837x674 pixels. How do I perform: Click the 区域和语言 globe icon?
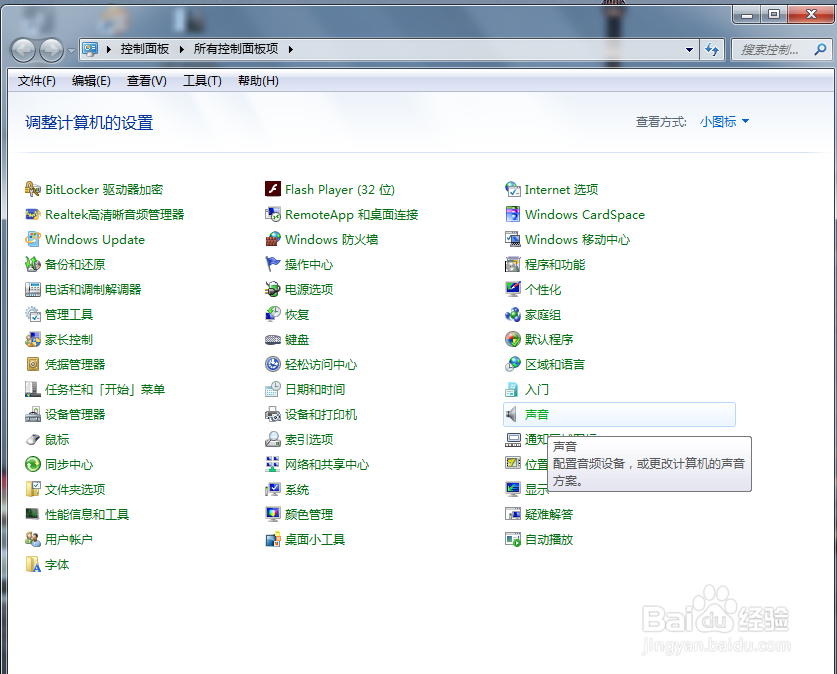512,364
